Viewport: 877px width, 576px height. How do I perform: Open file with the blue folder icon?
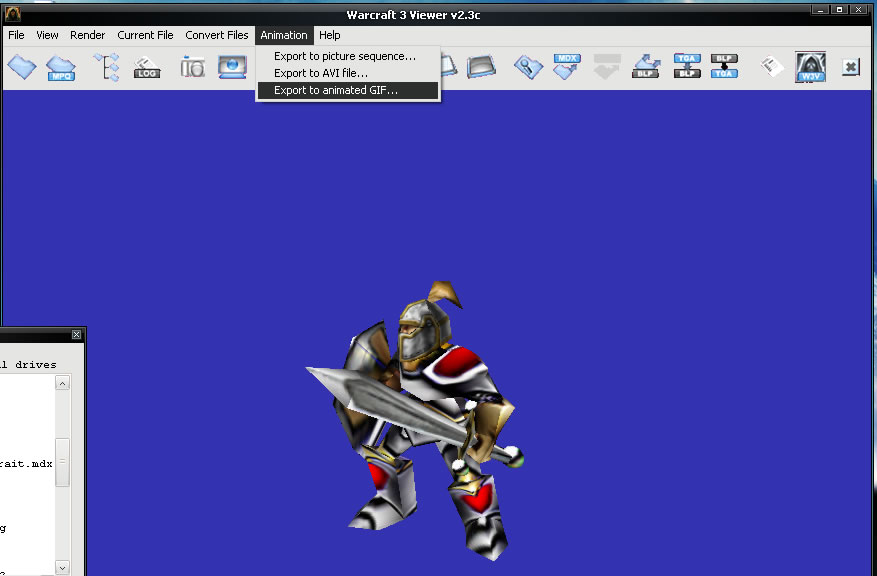(22, 67)
